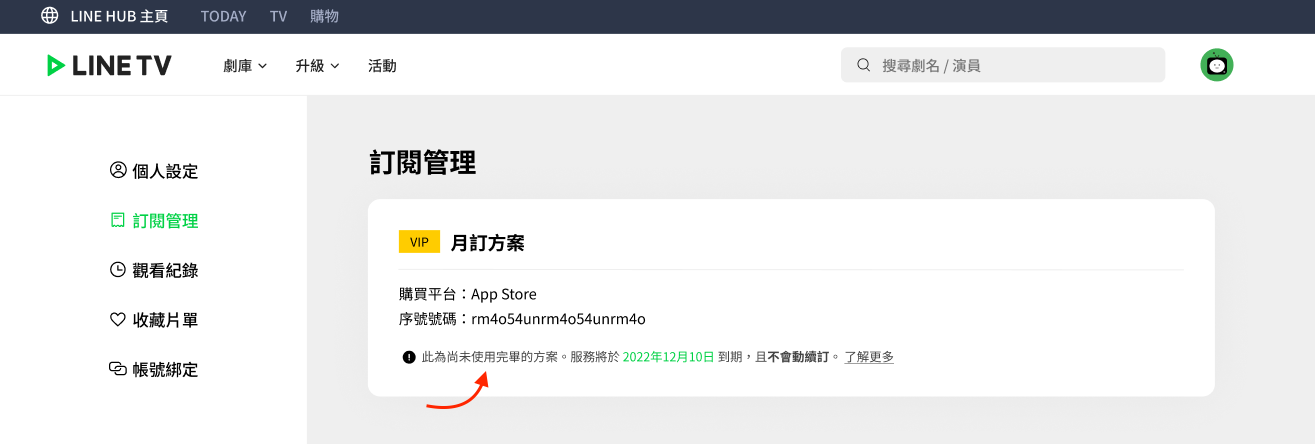The width and height of the screenshot is (1315, 444).
Task: Click serial number rm4o54unrm4o54unrm4o
Action: pos(558,319)
